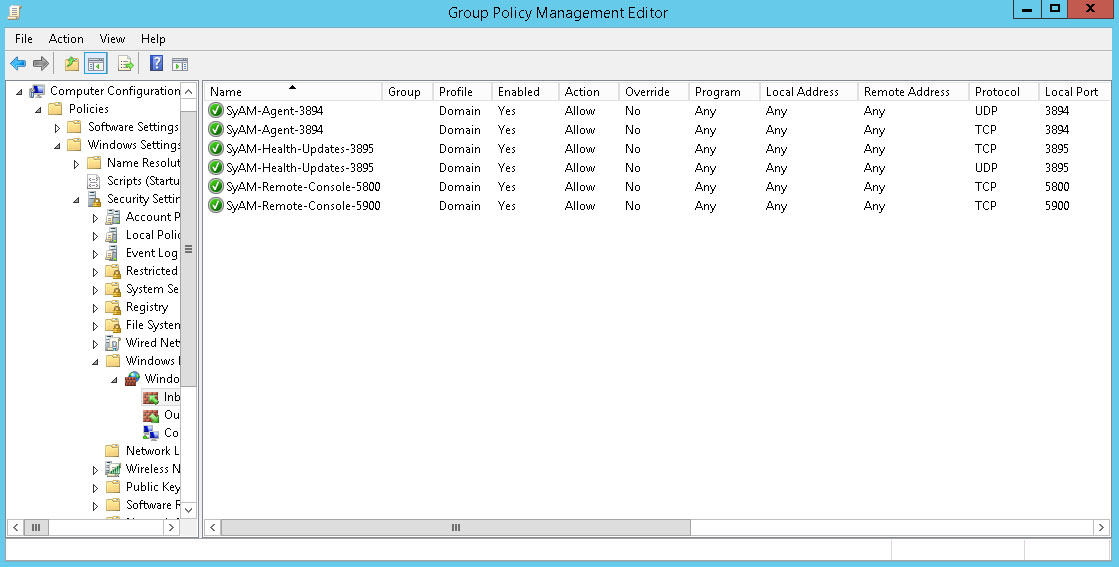Expand the Software Settings tree node
Image resolution: width=1119 pixels, height=567 pixels.
(x=57, y=128)
